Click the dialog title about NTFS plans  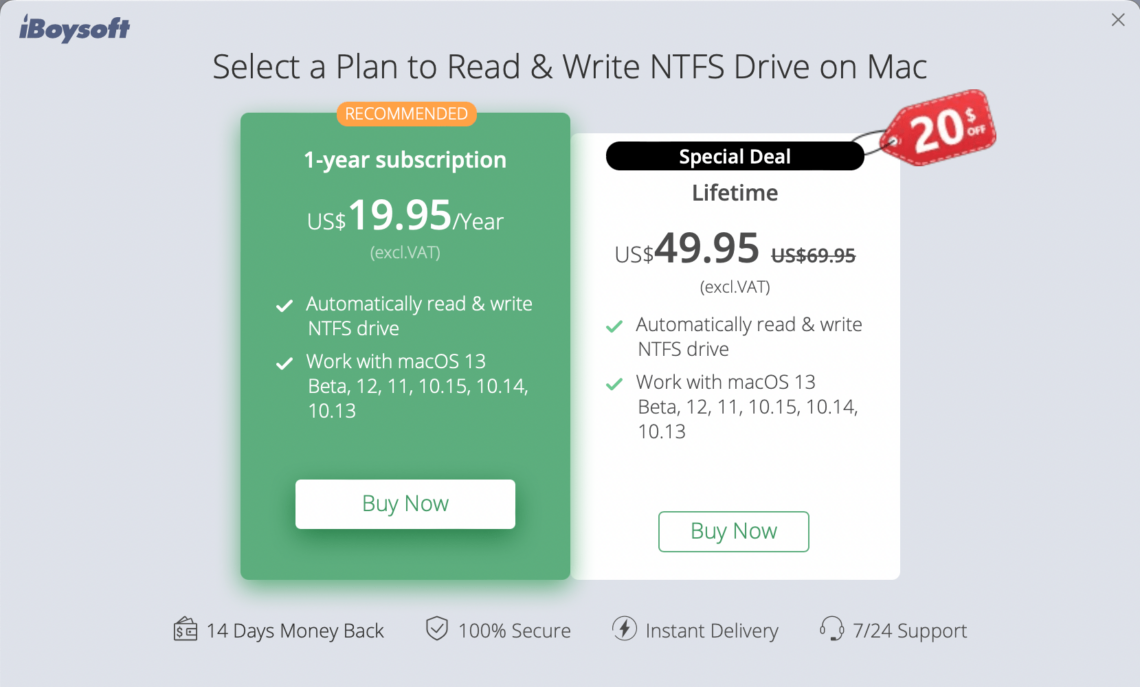point(569,66)
